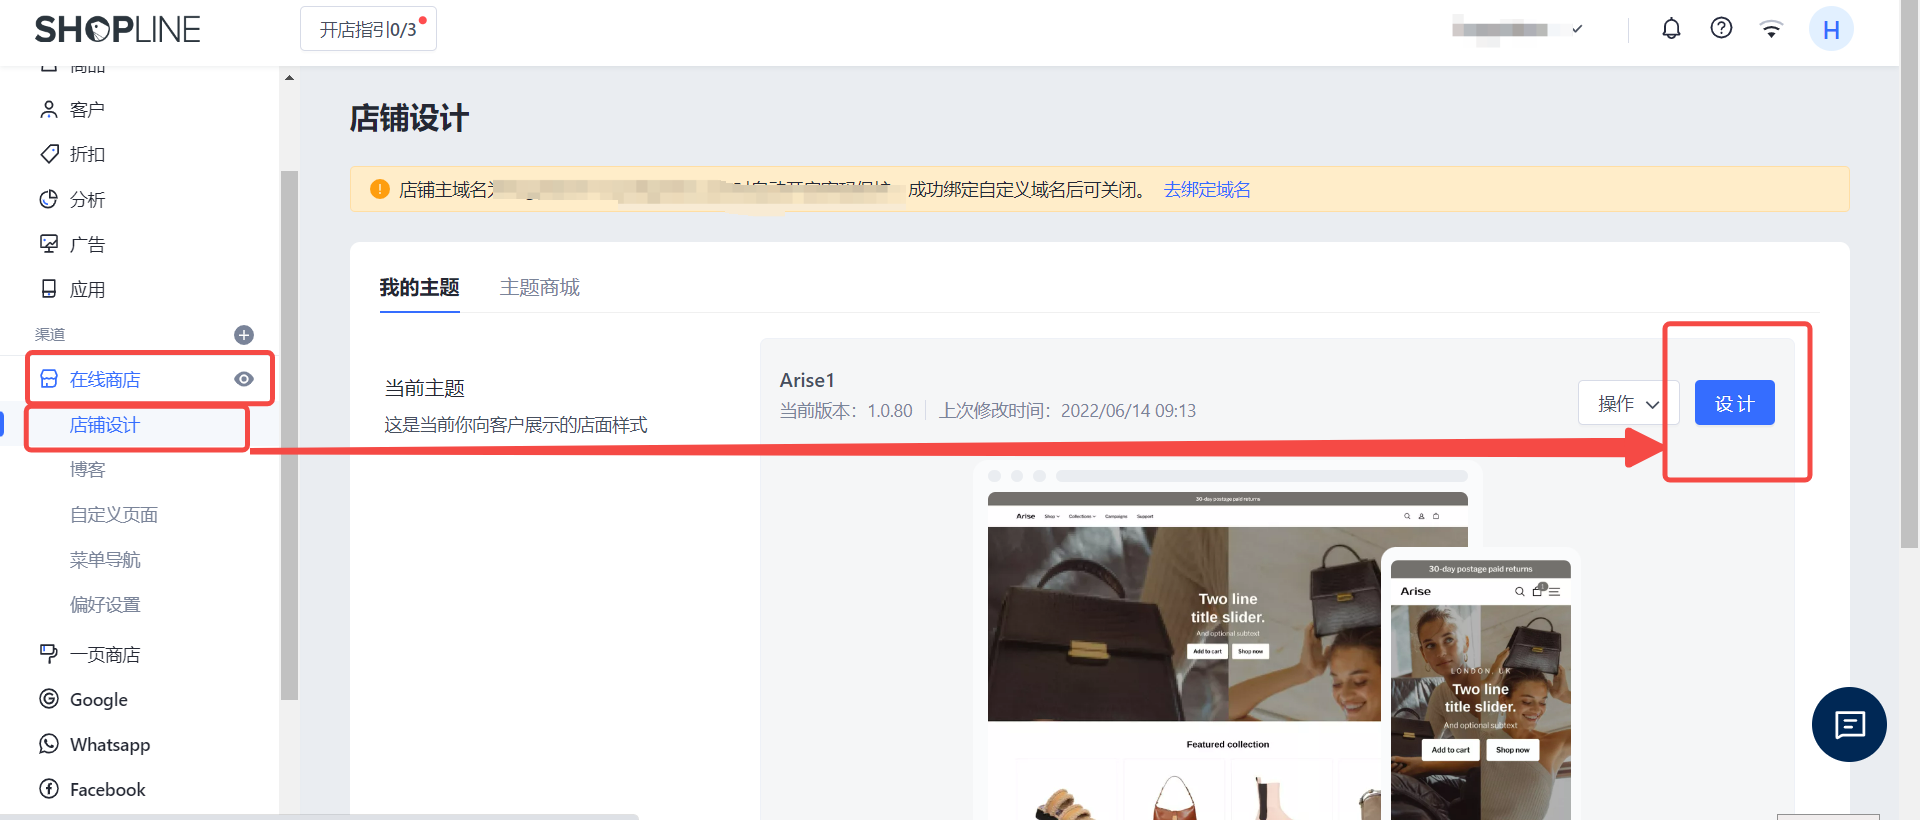This screenshot has width=1920, height=820.
Task: Click the Facebook channel icon
Action: (x=49, y=789)
